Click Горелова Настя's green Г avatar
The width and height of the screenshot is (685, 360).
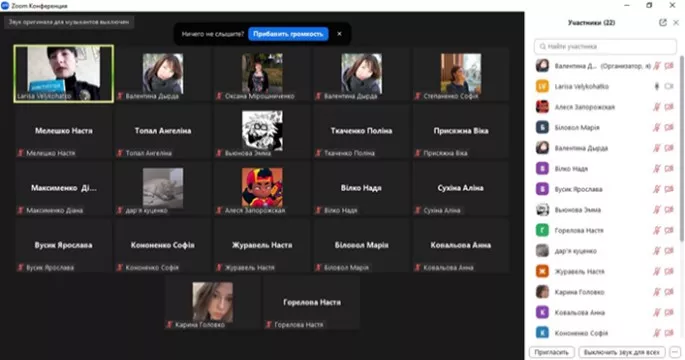click(542, 230)
